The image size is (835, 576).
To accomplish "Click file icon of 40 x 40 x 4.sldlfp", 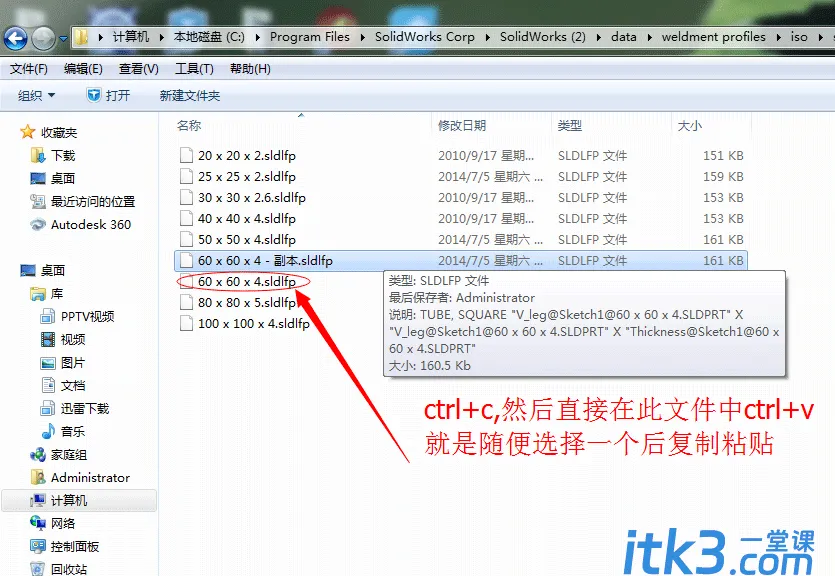I will tap(186, 218).
